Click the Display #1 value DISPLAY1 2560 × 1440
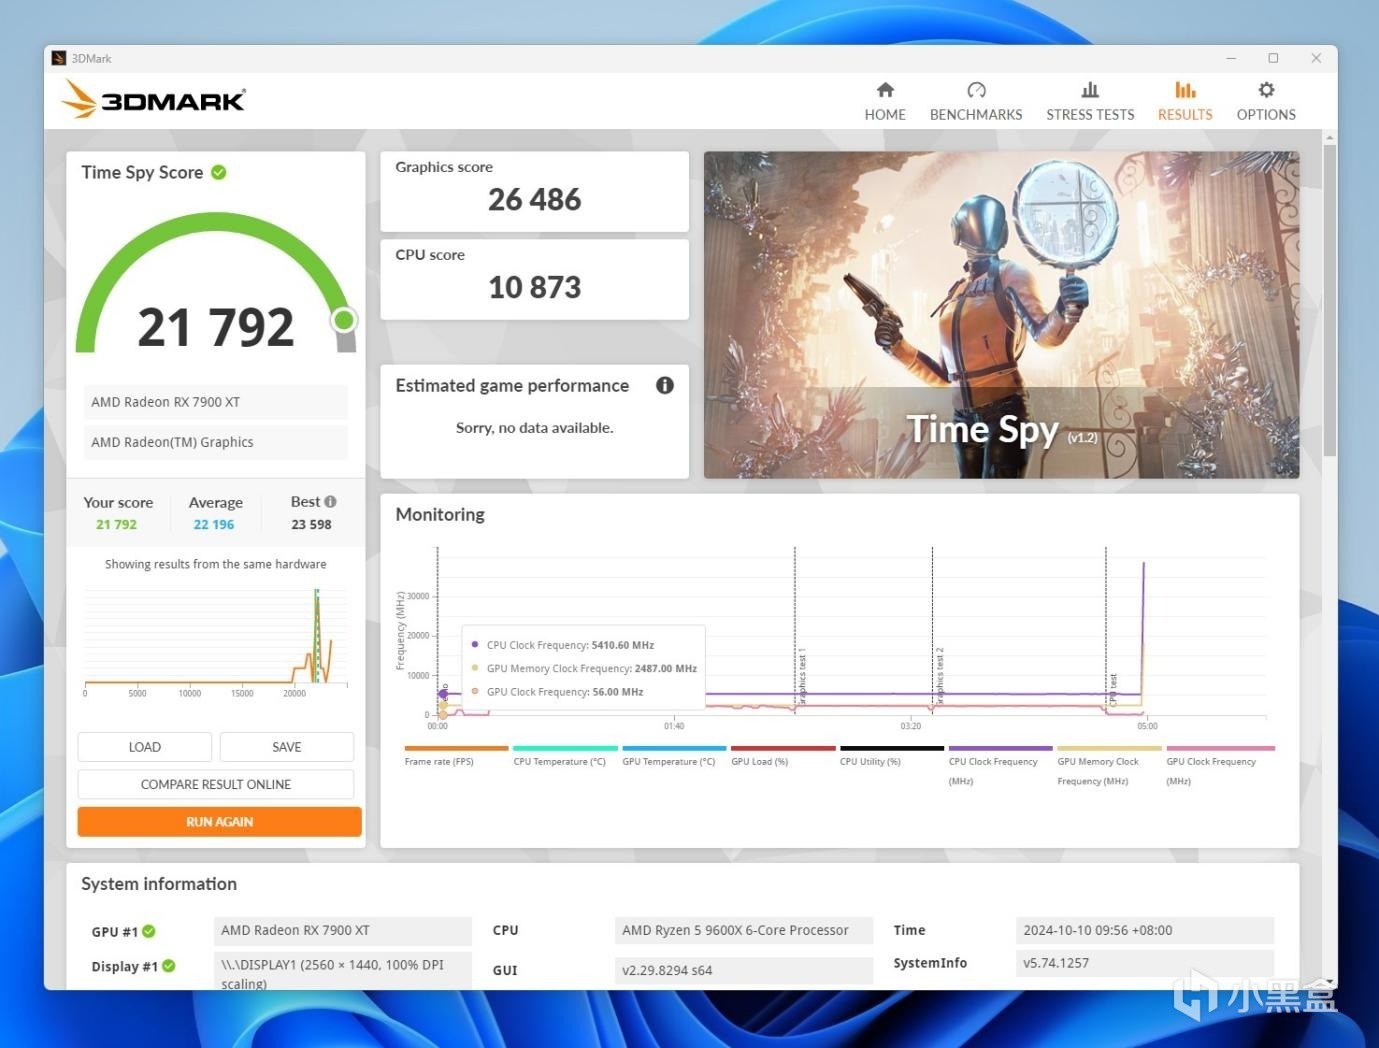This screenshot has width=1379, height=1048. (x=343, y=972)
